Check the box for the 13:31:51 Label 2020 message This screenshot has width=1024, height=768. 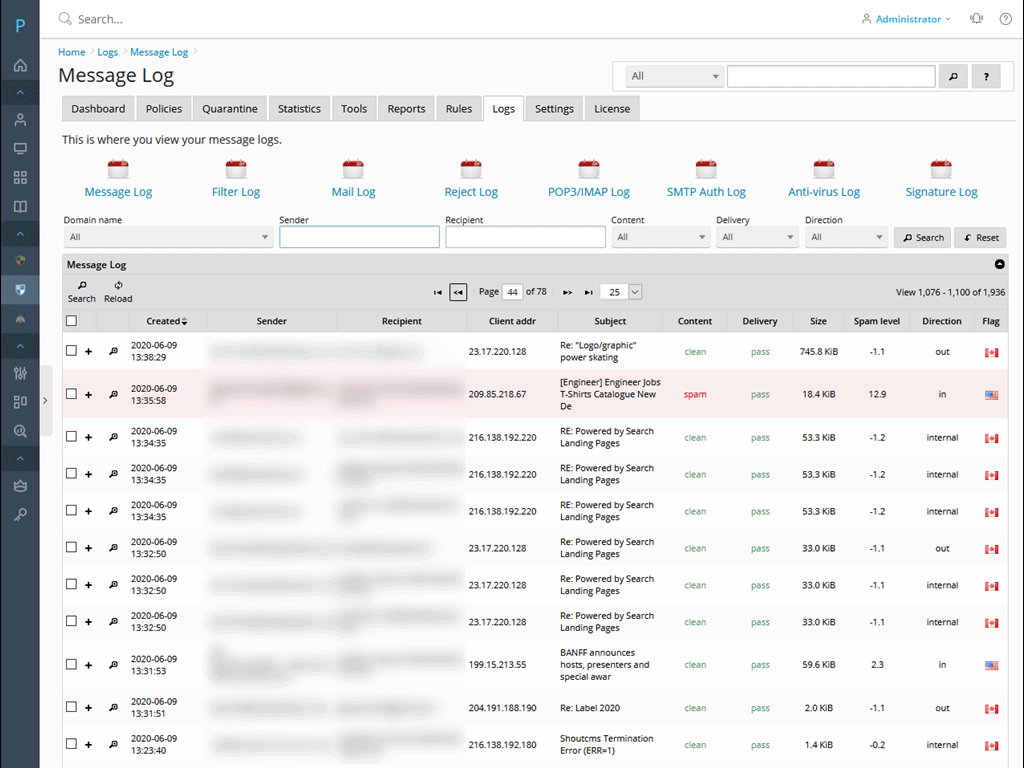click(x=71, y=707)
